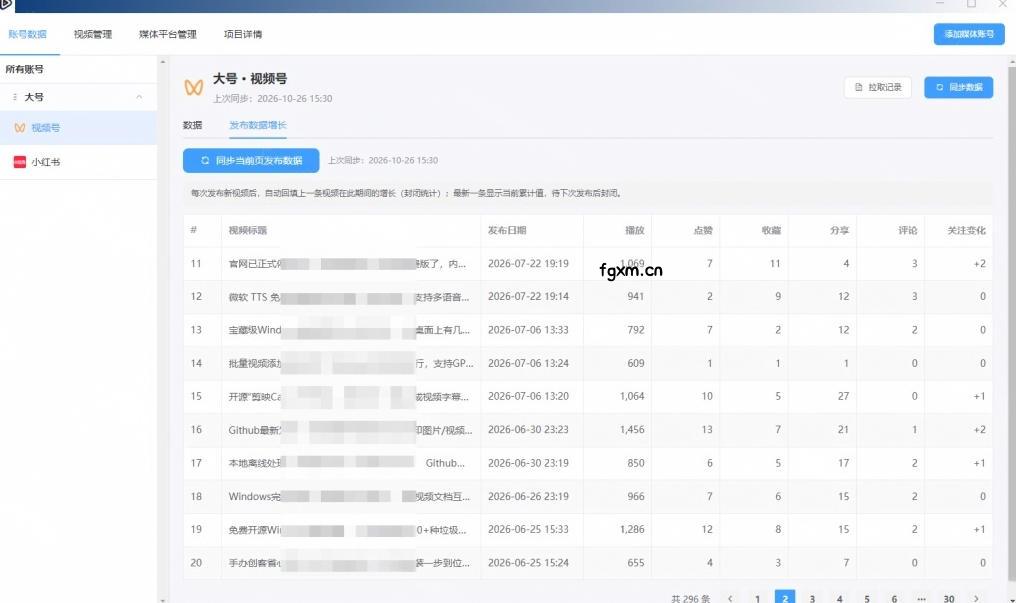The height and width of the screenshot is (603, 1016).
Task: Click the large 视频号 logo beside the title
Action: tap(194, 87)
